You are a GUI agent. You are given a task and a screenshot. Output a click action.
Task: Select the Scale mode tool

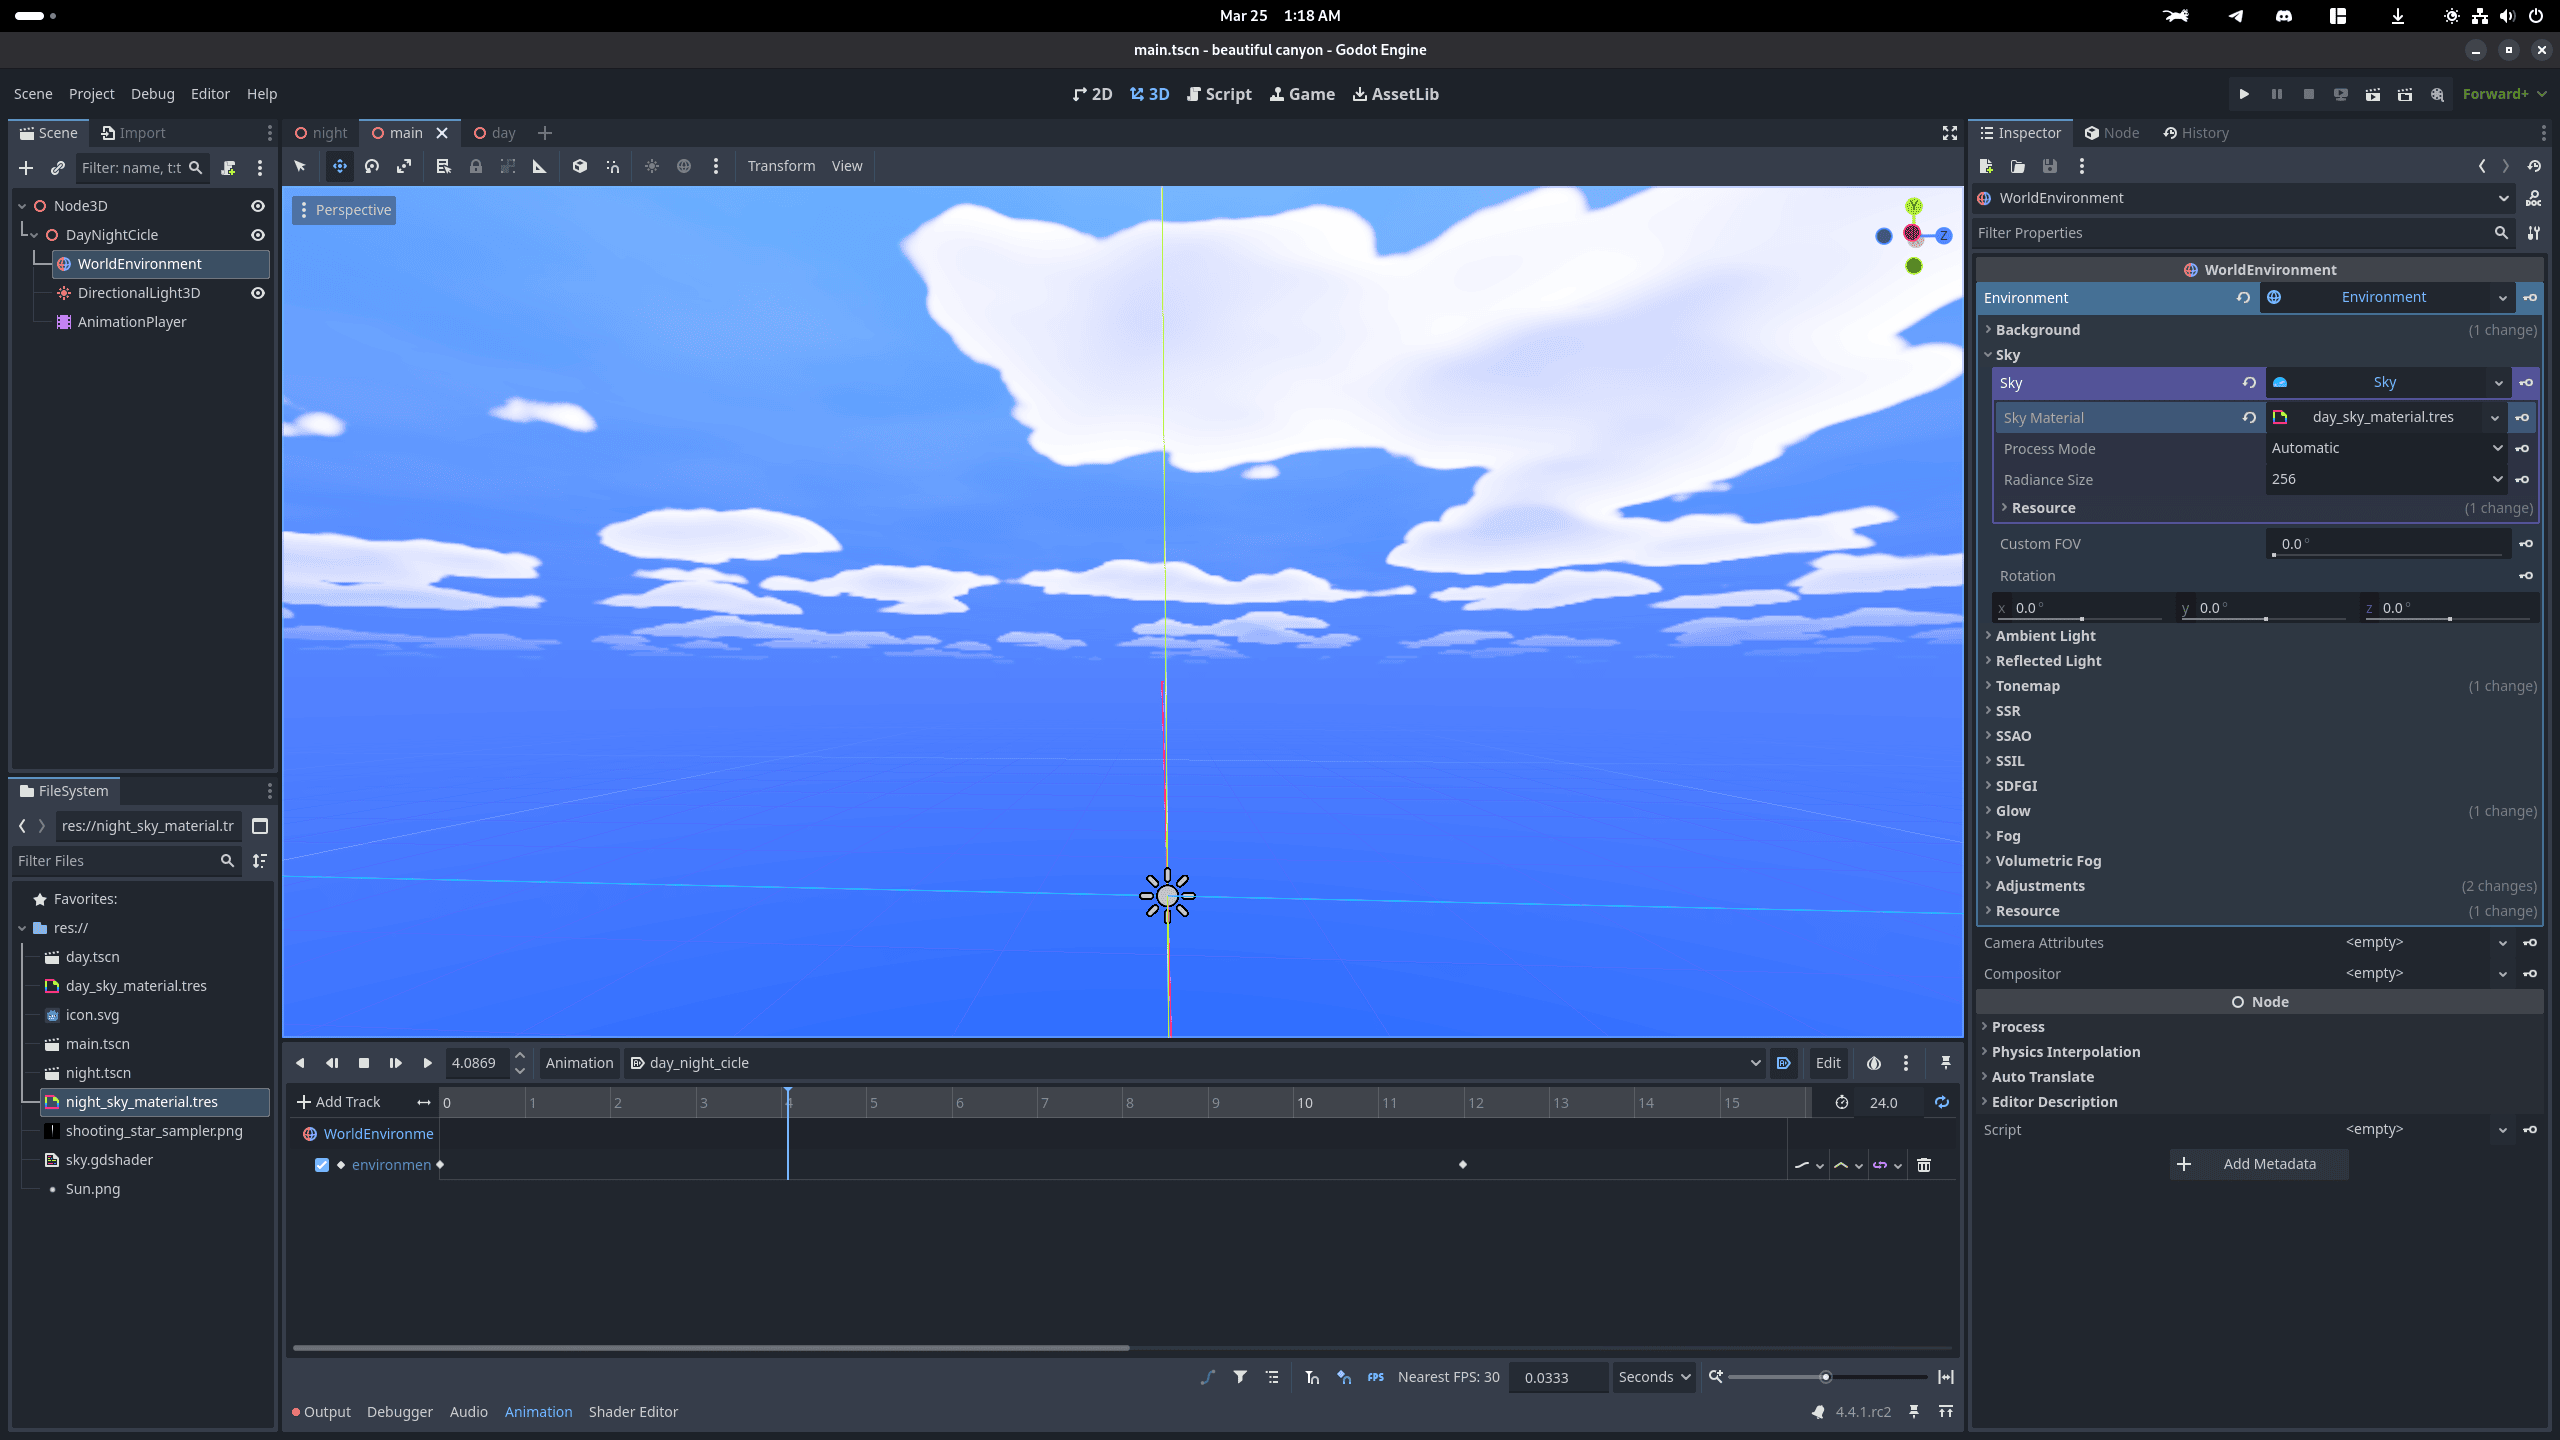tap(404, 166)
